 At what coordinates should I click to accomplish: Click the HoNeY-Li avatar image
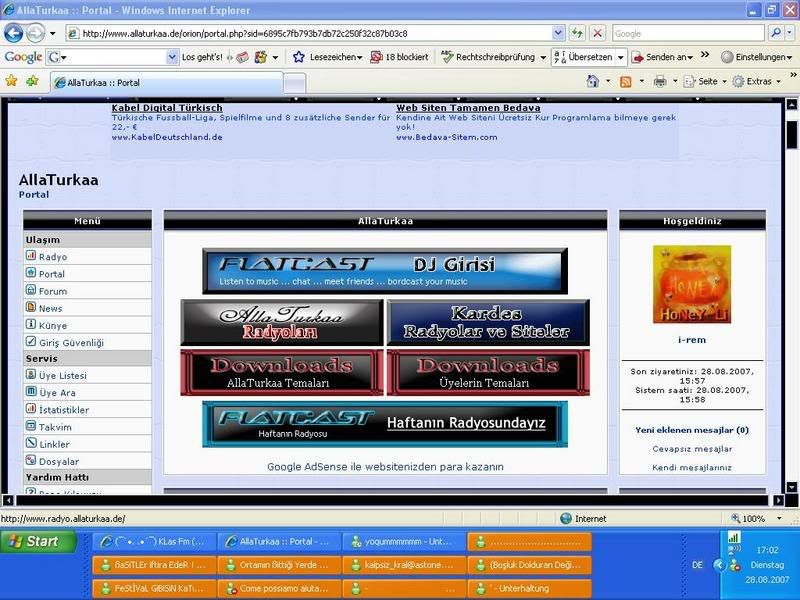click(692, 284)
